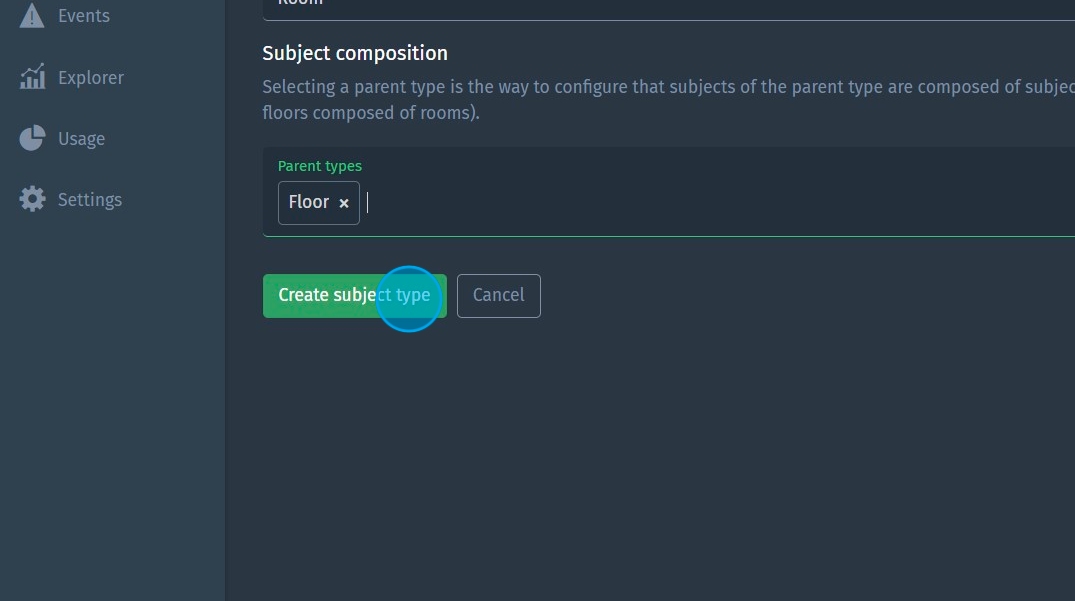Click empty sidebar area below Settings

click(112, 400)
